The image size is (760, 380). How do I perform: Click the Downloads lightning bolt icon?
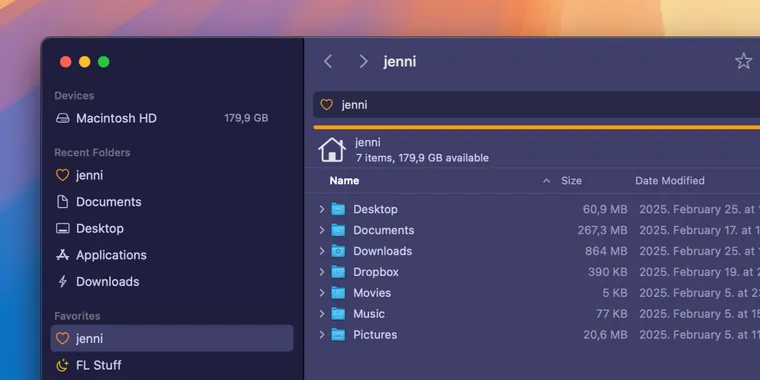[63, 282]
